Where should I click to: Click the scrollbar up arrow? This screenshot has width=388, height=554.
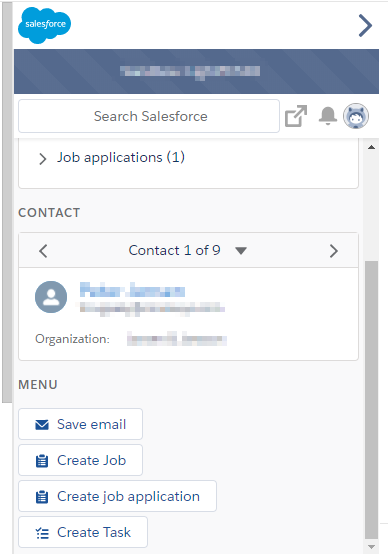point(371,147)
